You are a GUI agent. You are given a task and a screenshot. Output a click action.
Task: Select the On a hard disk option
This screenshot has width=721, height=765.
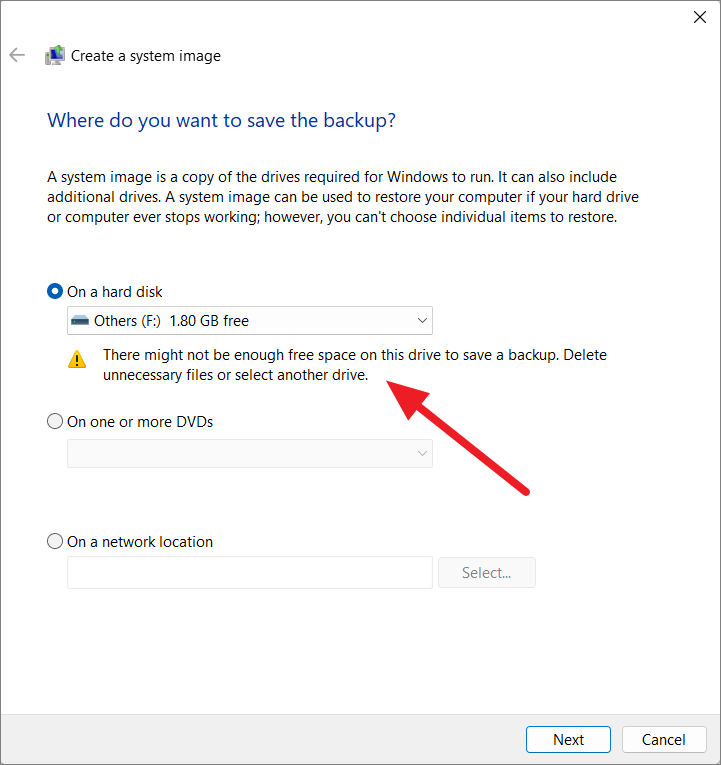click(x=55, y=291)
